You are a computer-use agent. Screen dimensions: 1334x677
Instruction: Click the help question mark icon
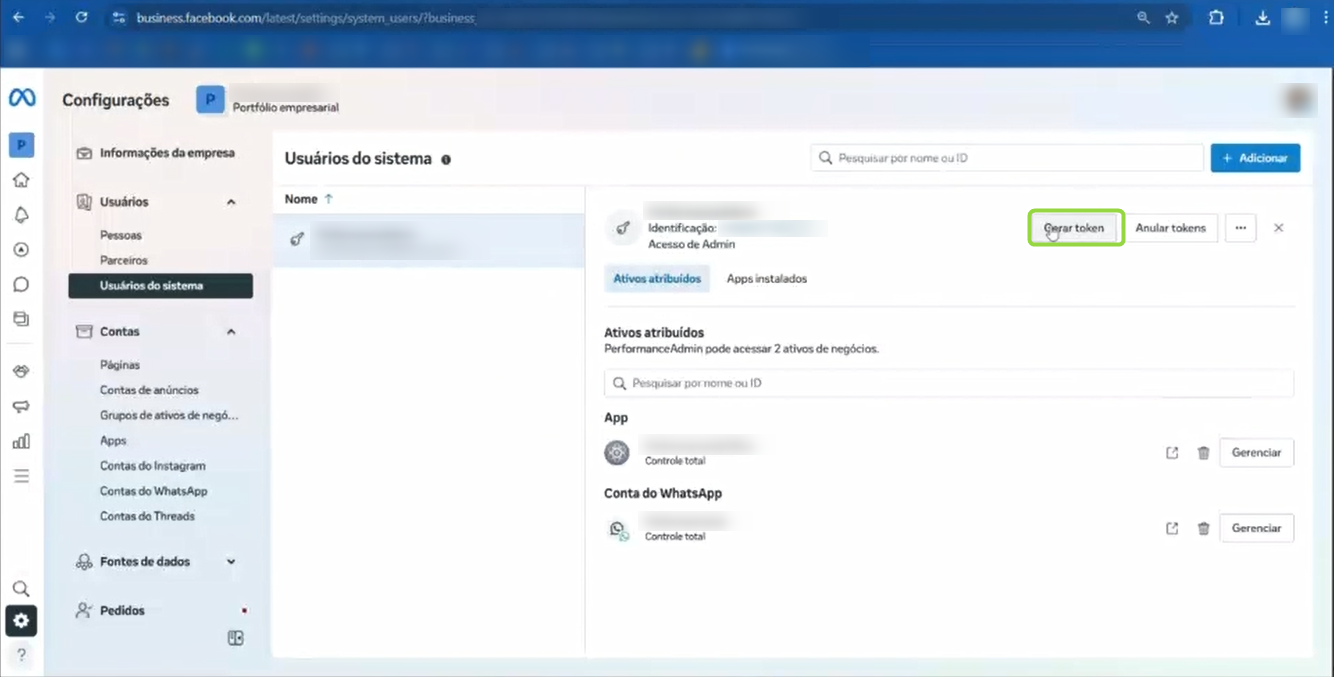pos(21,655)
